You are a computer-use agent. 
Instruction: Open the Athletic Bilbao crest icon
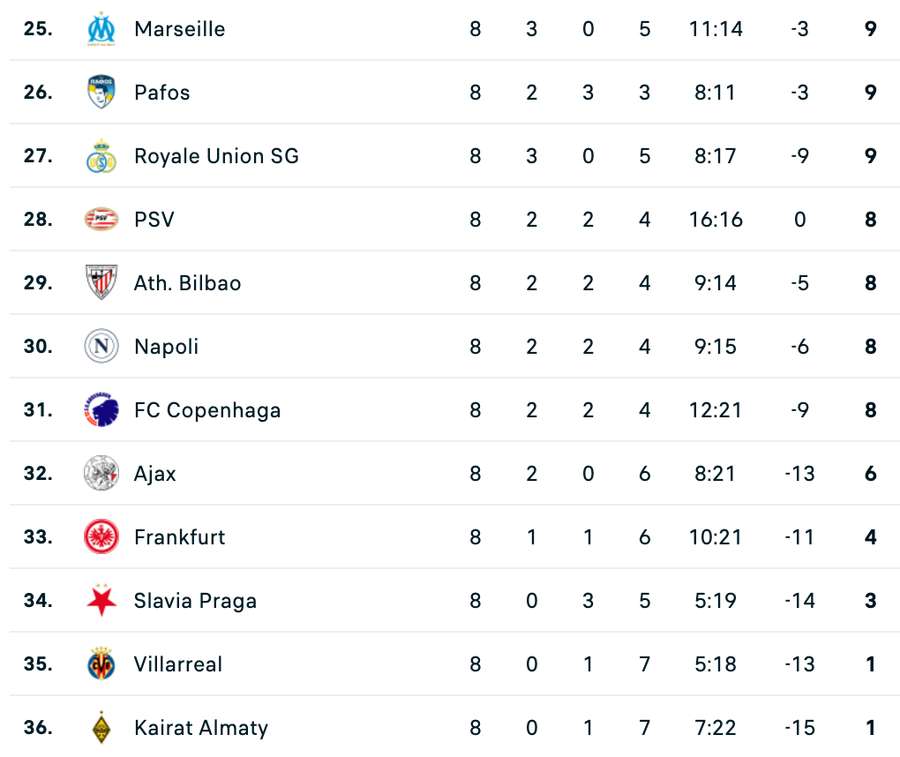101,283
